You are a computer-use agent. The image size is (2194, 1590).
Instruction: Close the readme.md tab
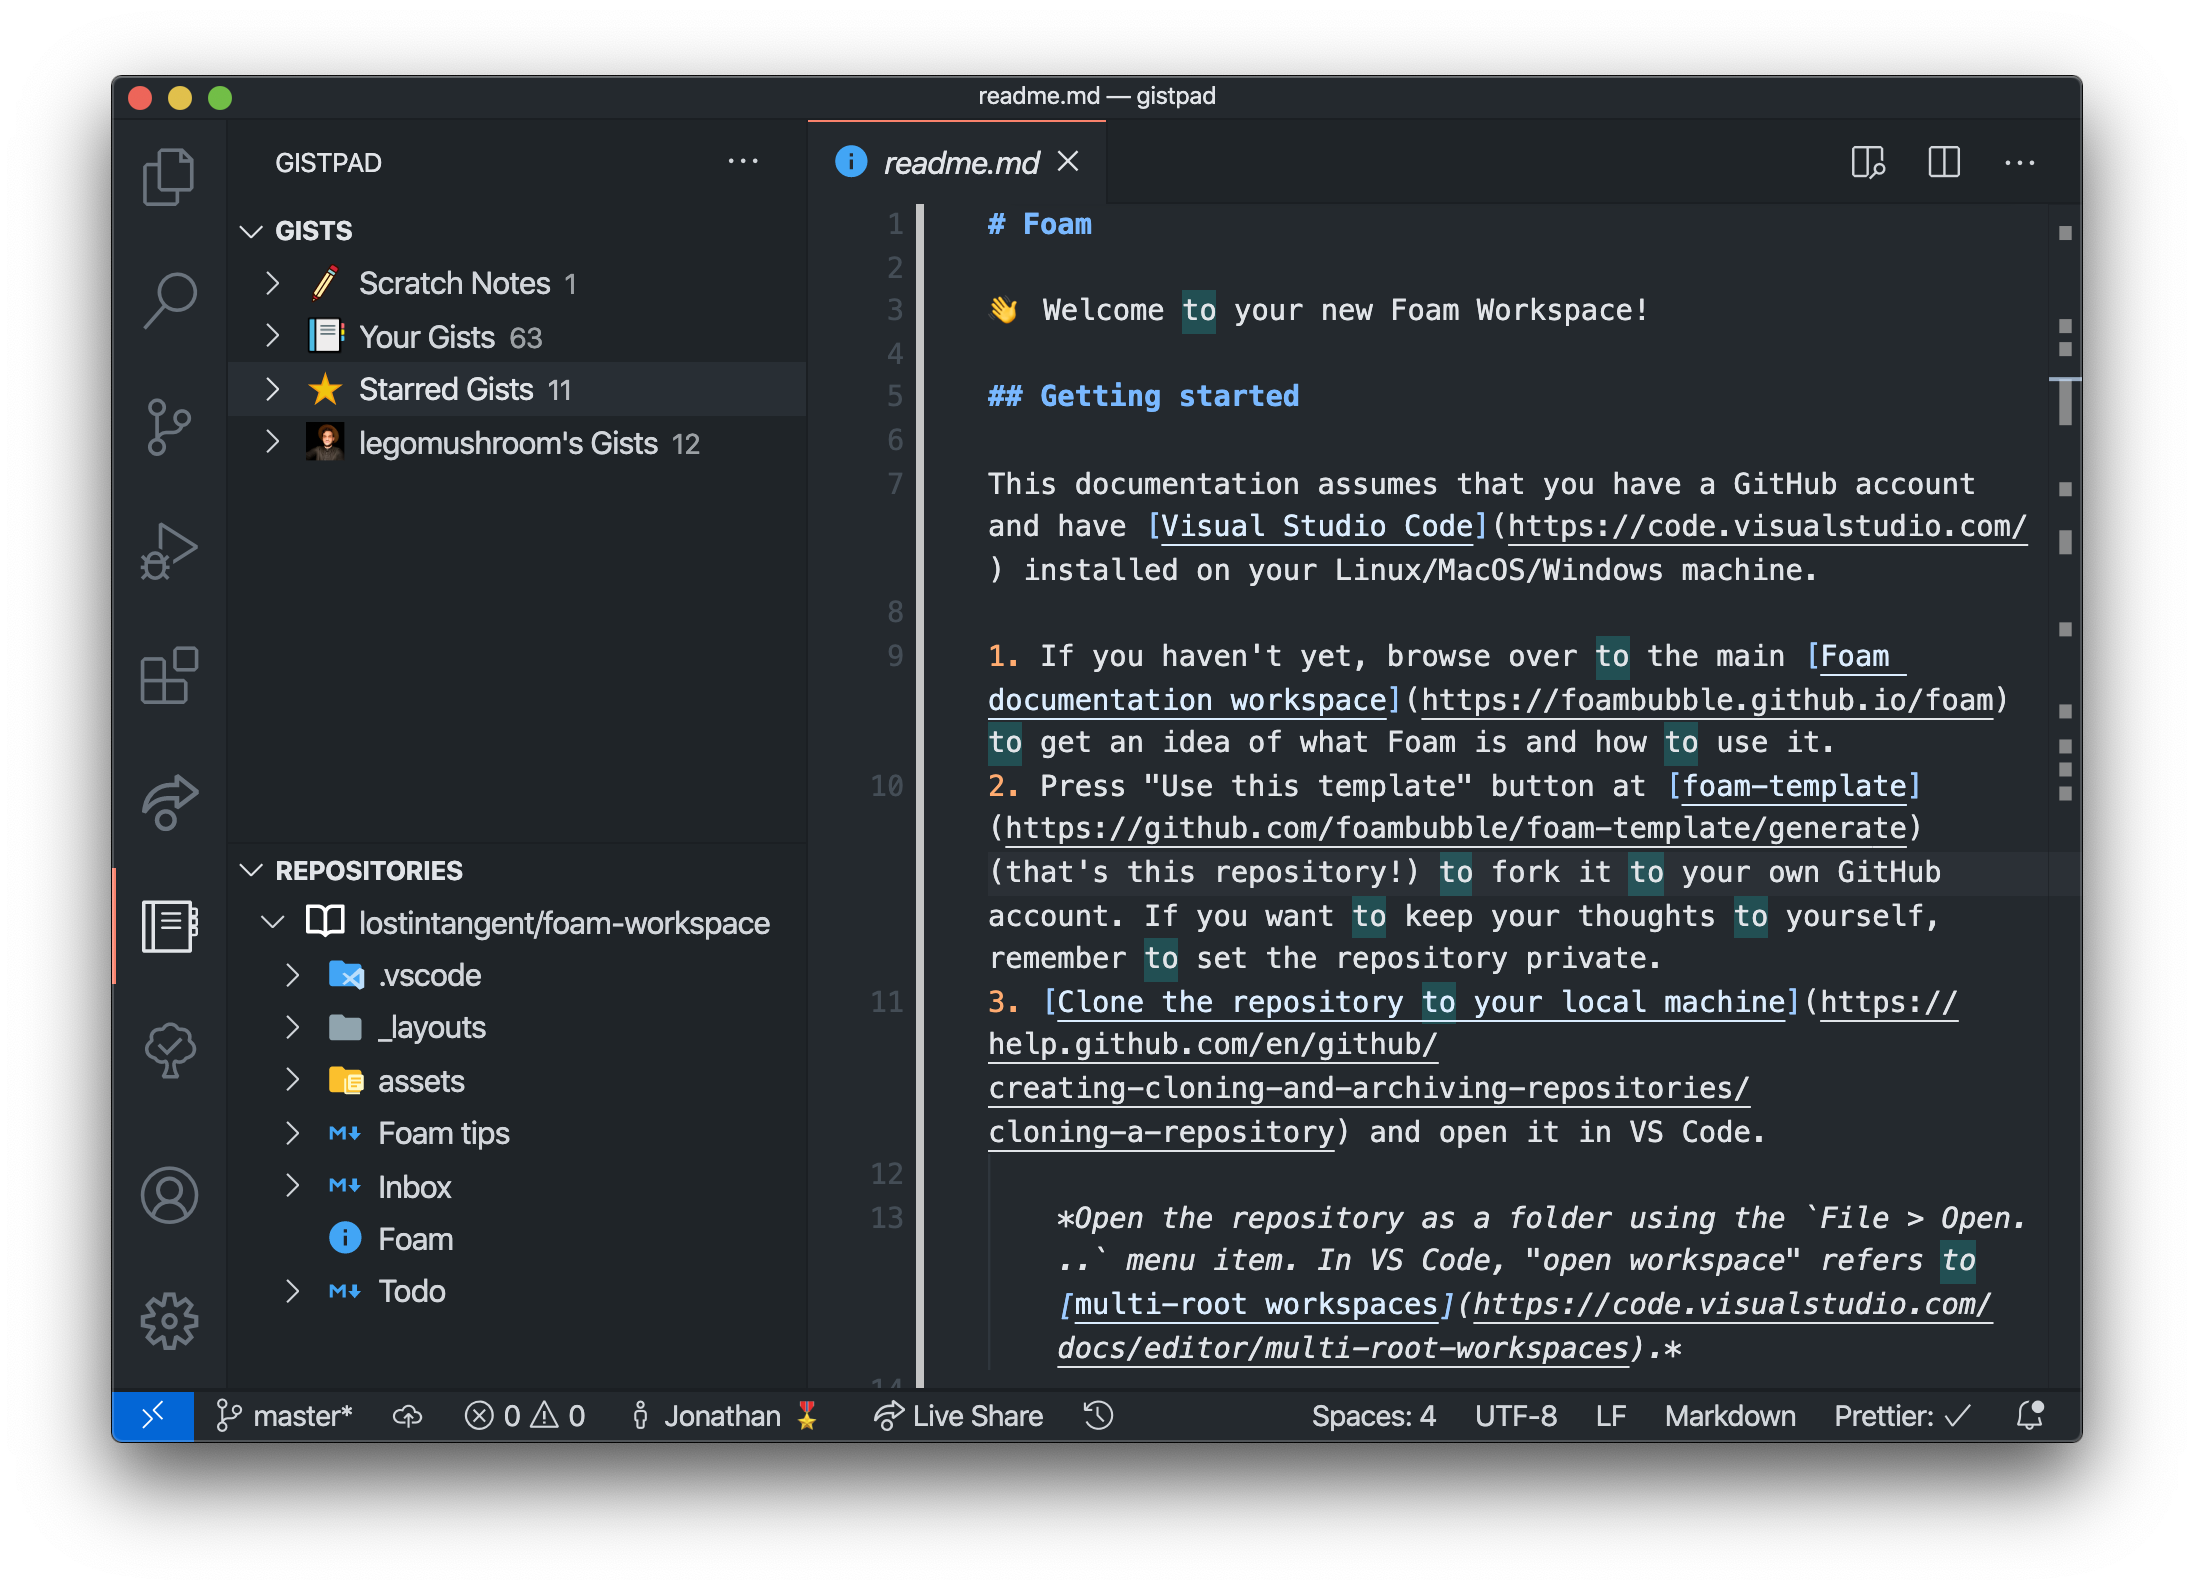(1068, 161)
